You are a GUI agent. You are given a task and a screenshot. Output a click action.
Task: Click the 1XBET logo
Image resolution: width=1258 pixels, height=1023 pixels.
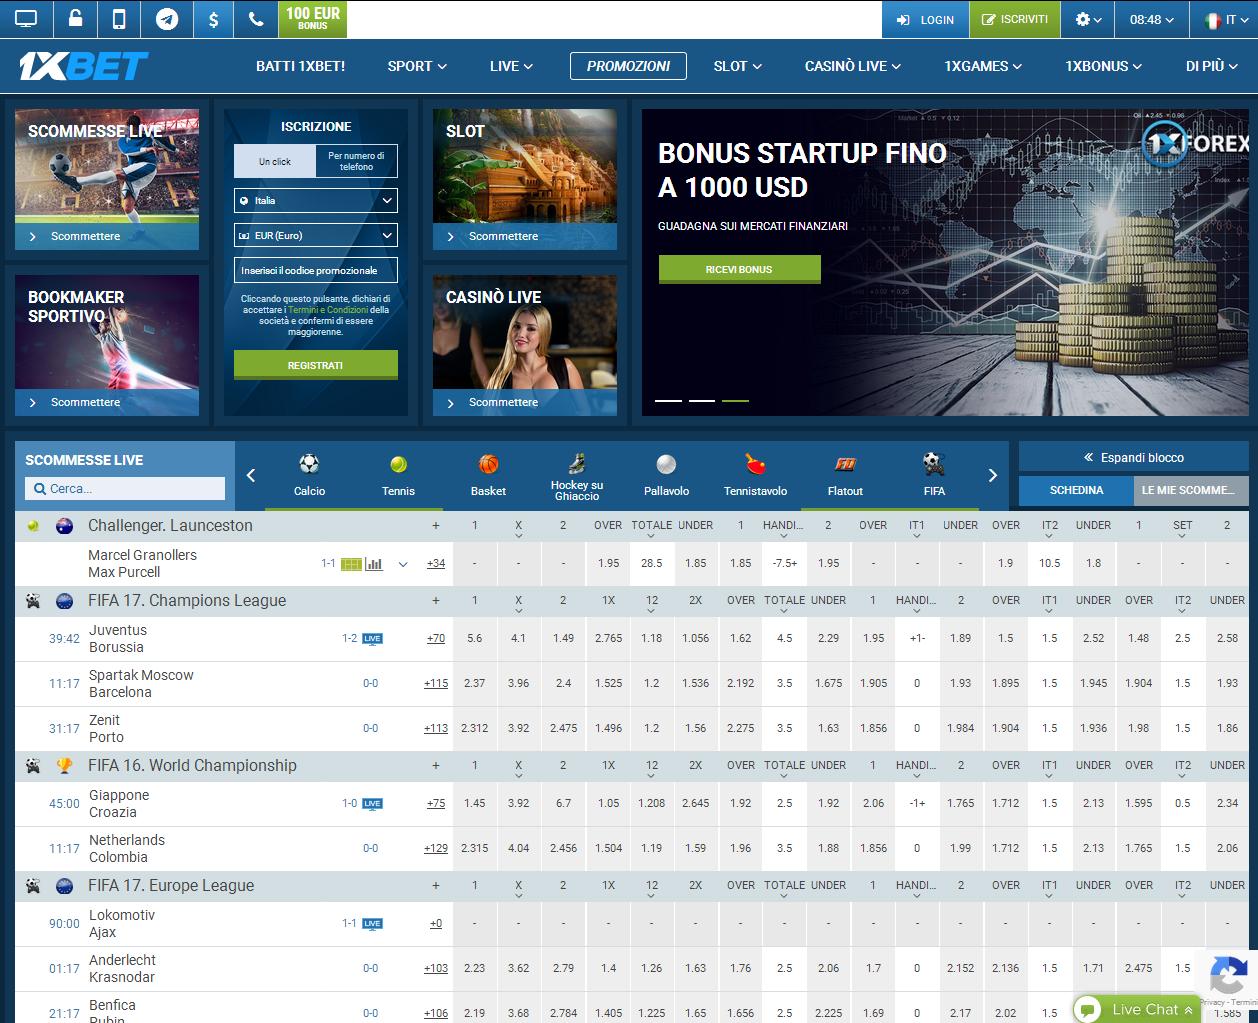84,66
